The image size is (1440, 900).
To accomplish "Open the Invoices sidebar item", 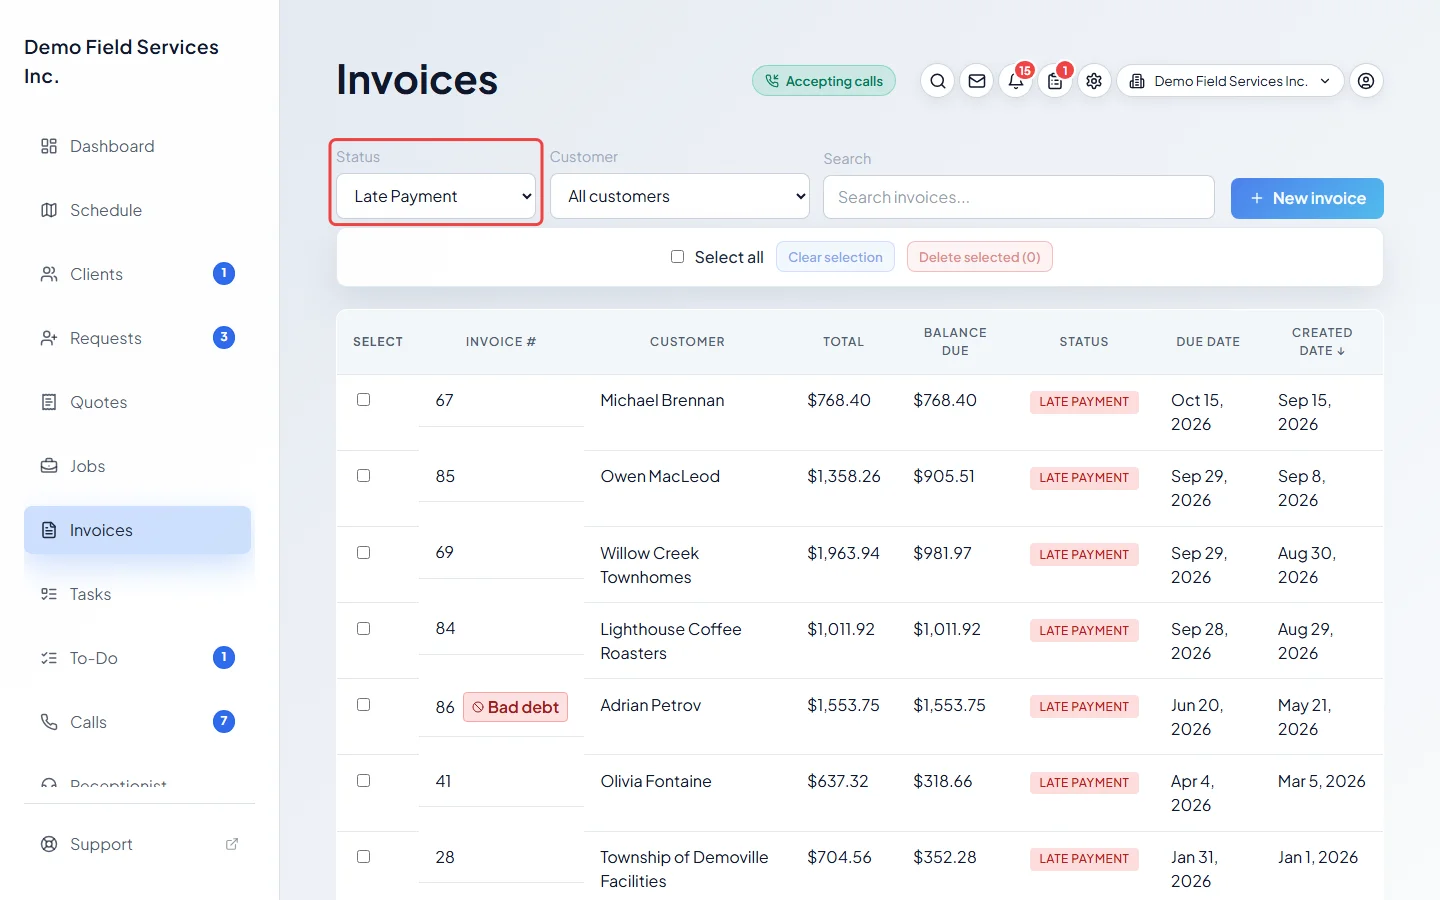I will [x=138, y=530].
